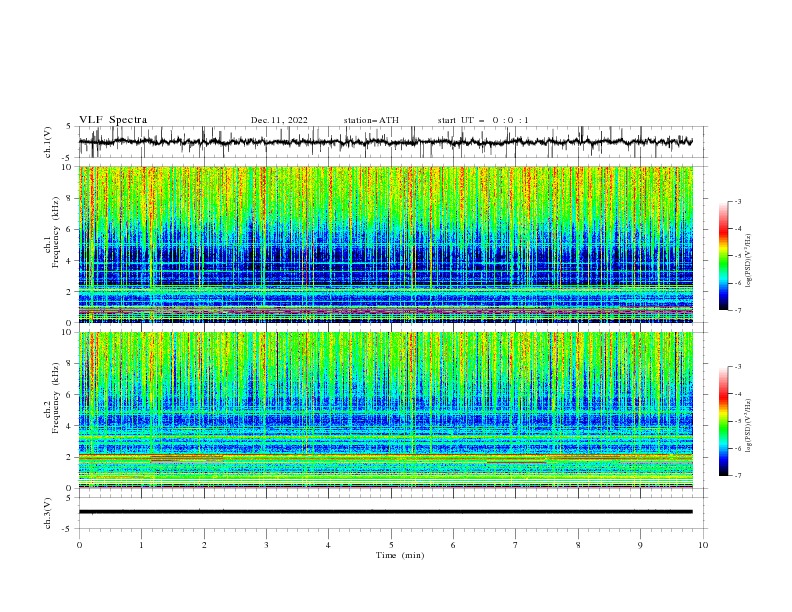Image resolution: width=792 pixels, height=612 pixels.
Task: Click the ch.2 spectrogram color bar
Action: tap(723, 421)
